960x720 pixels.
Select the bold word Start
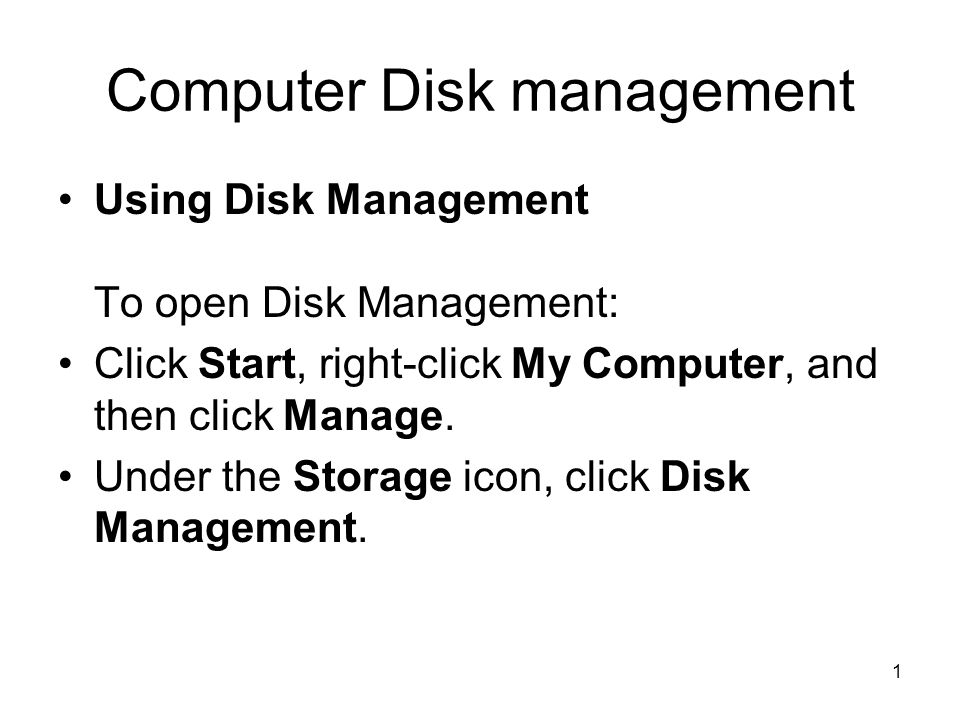(x=247, y=364)
